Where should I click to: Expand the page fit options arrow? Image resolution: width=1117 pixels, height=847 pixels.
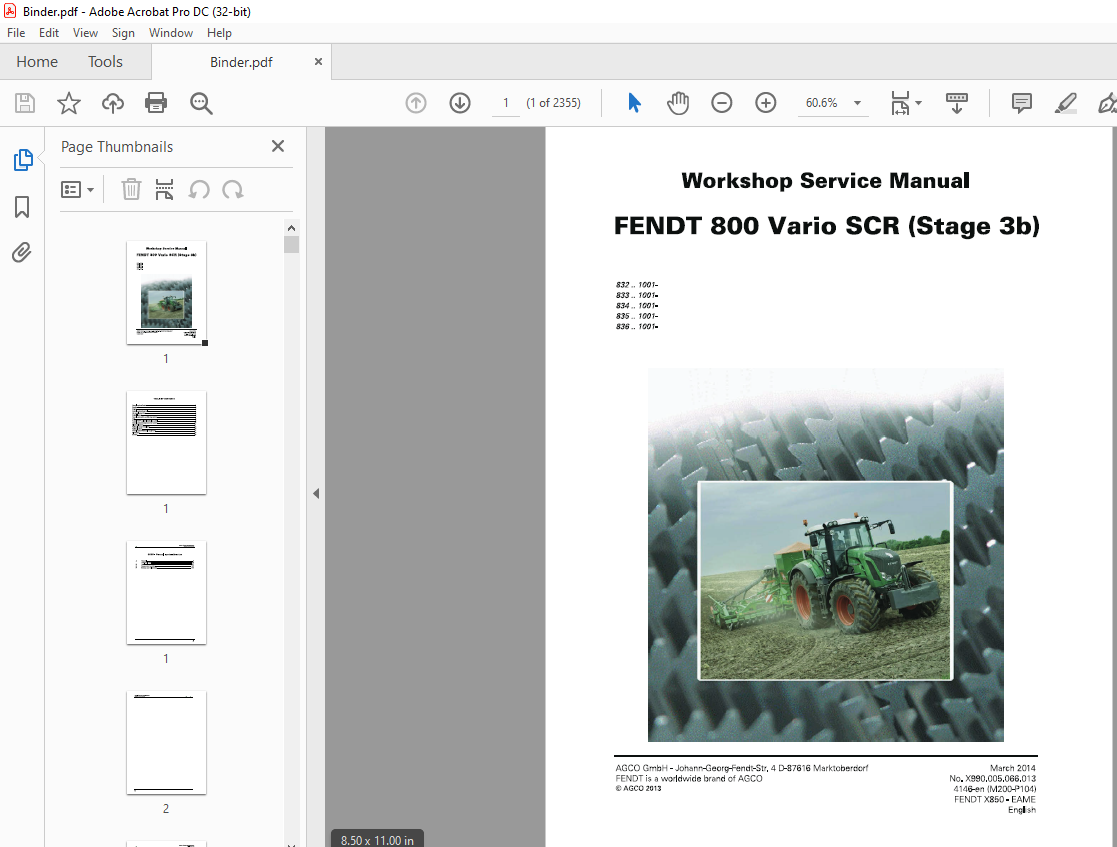point(918,103)
